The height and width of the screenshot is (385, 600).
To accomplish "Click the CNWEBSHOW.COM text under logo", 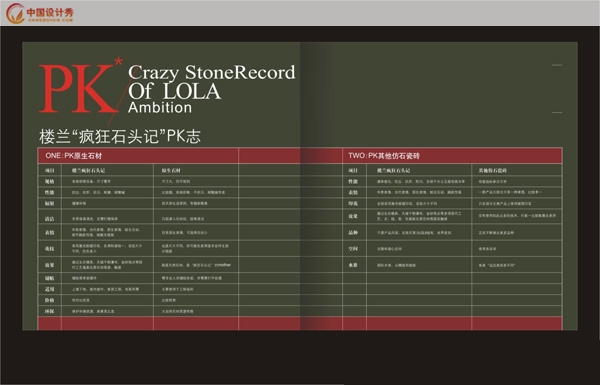I will coord(51,20).
